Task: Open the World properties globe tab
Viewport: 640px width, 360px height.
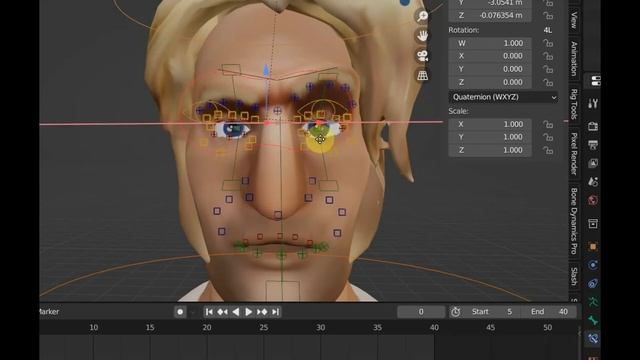Action: point(593,200)
